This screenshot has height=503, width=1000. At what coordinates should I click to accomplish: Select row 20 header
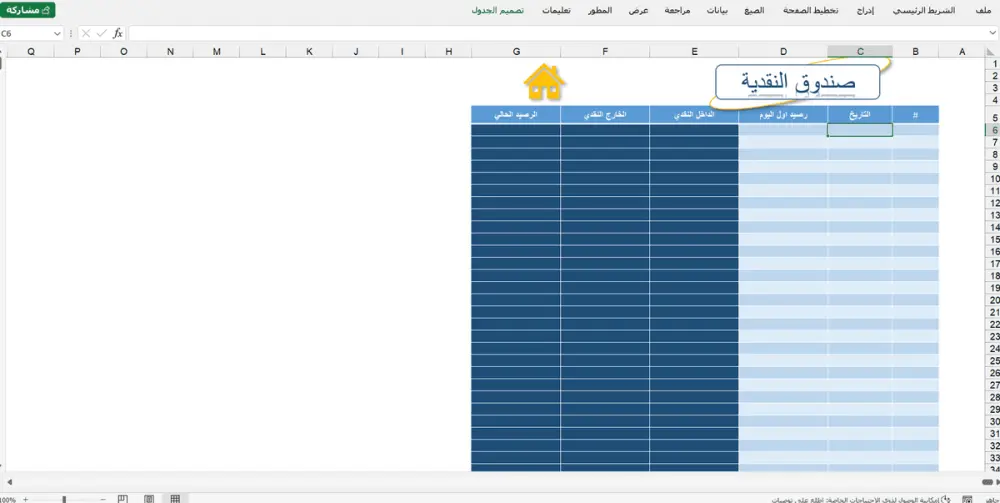point(994,300)
